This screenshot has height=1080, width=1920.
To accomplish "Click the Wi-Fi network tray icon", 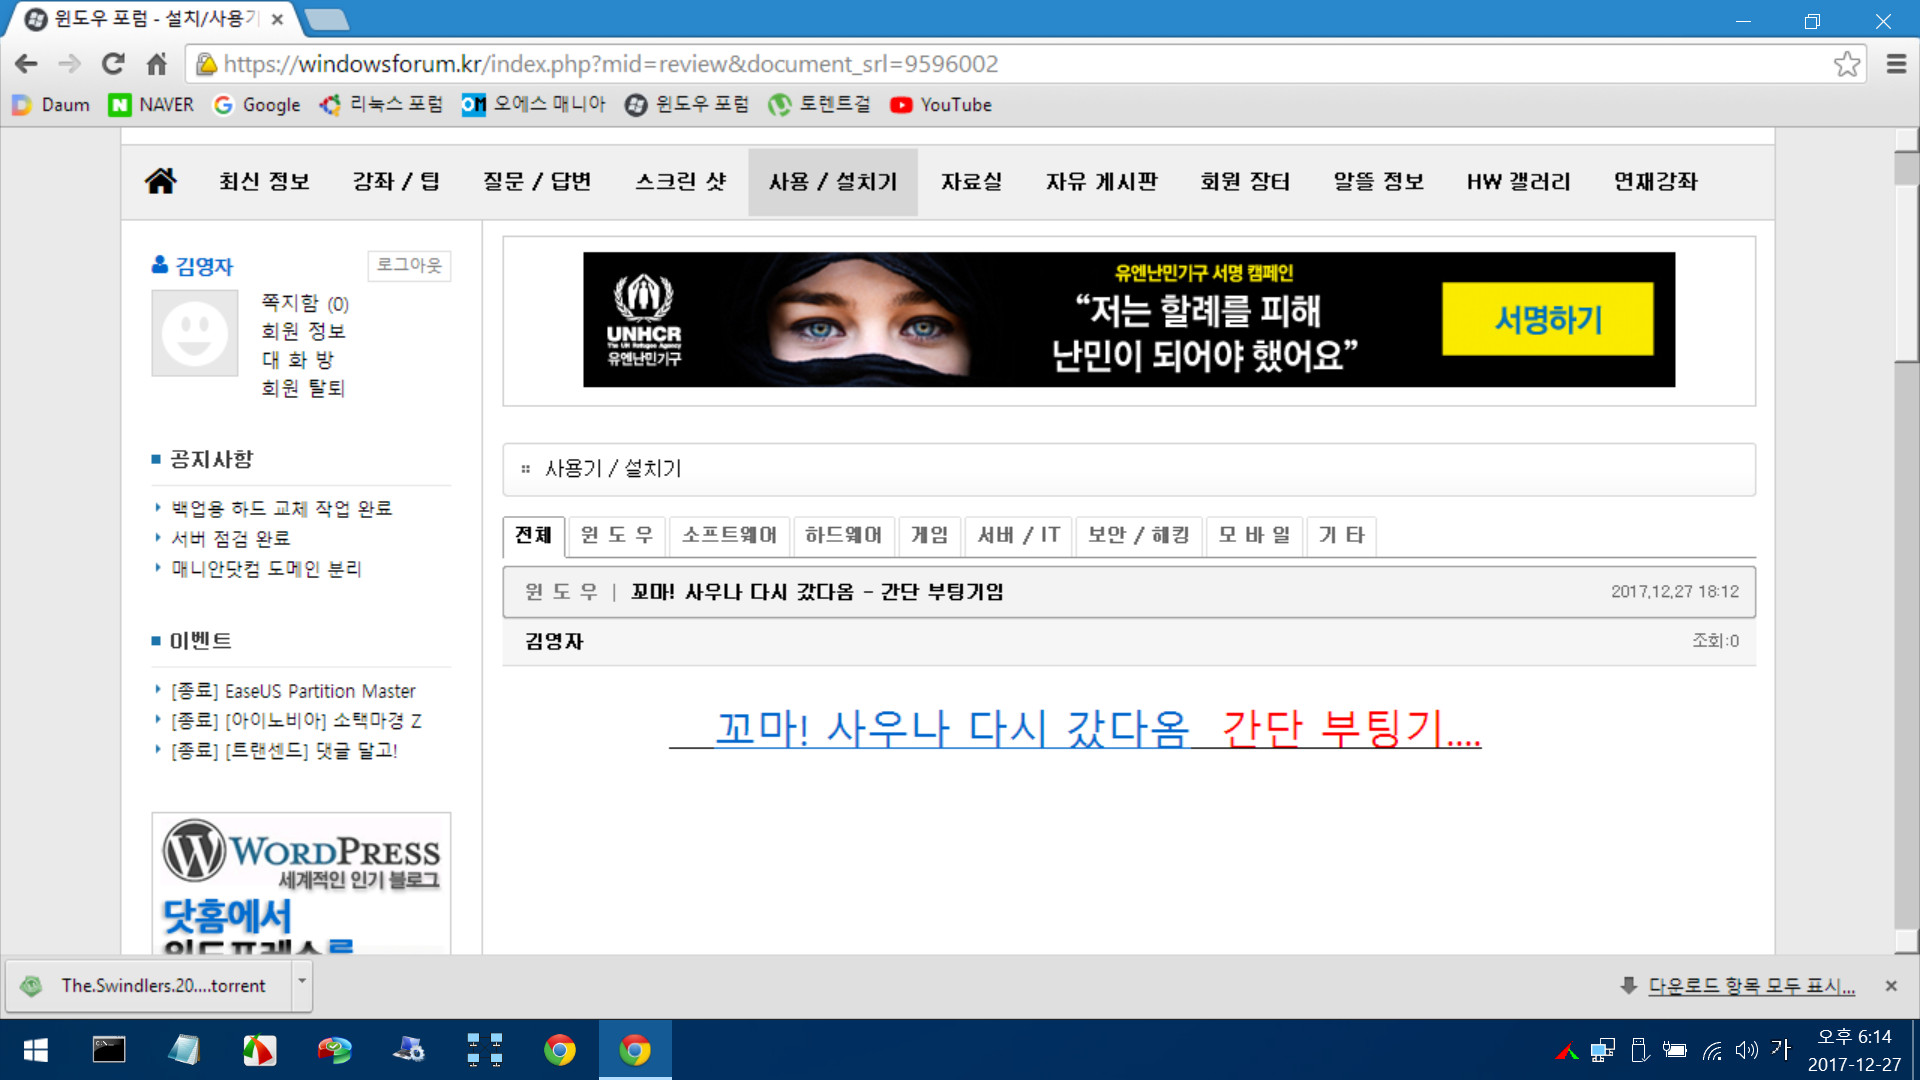I will pyautogui.click(x=1712, y=1050).
